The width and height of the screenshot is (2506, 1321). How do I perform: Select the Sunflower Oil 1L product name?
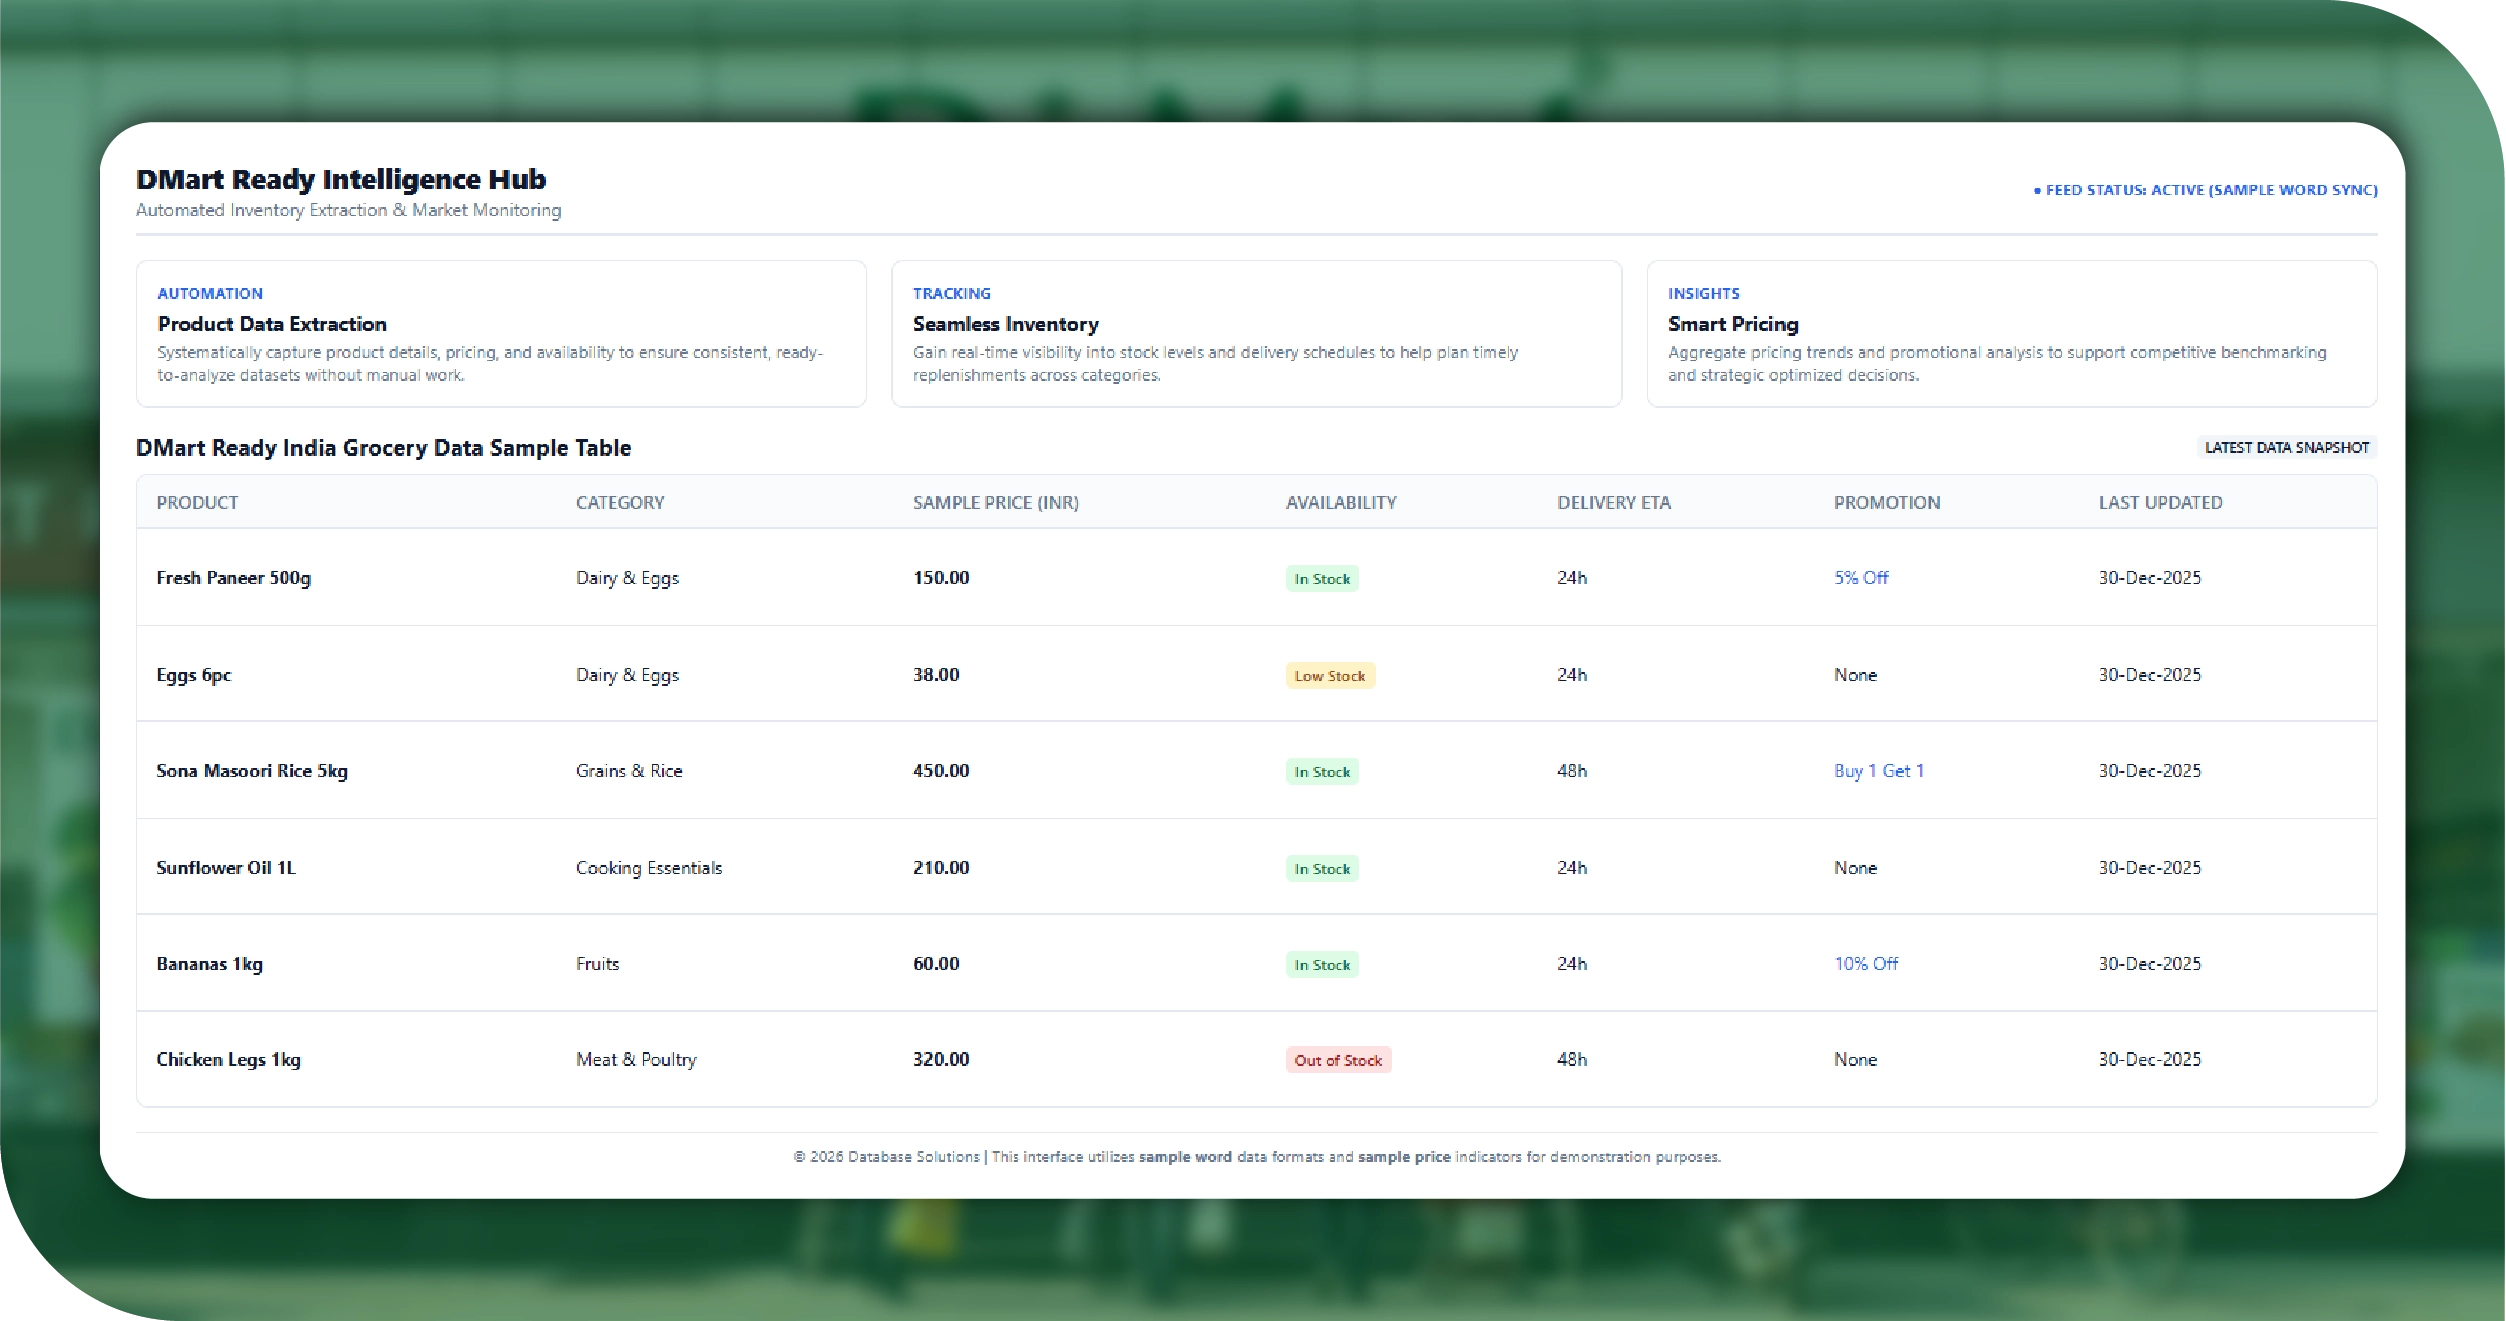pos(226,868)
